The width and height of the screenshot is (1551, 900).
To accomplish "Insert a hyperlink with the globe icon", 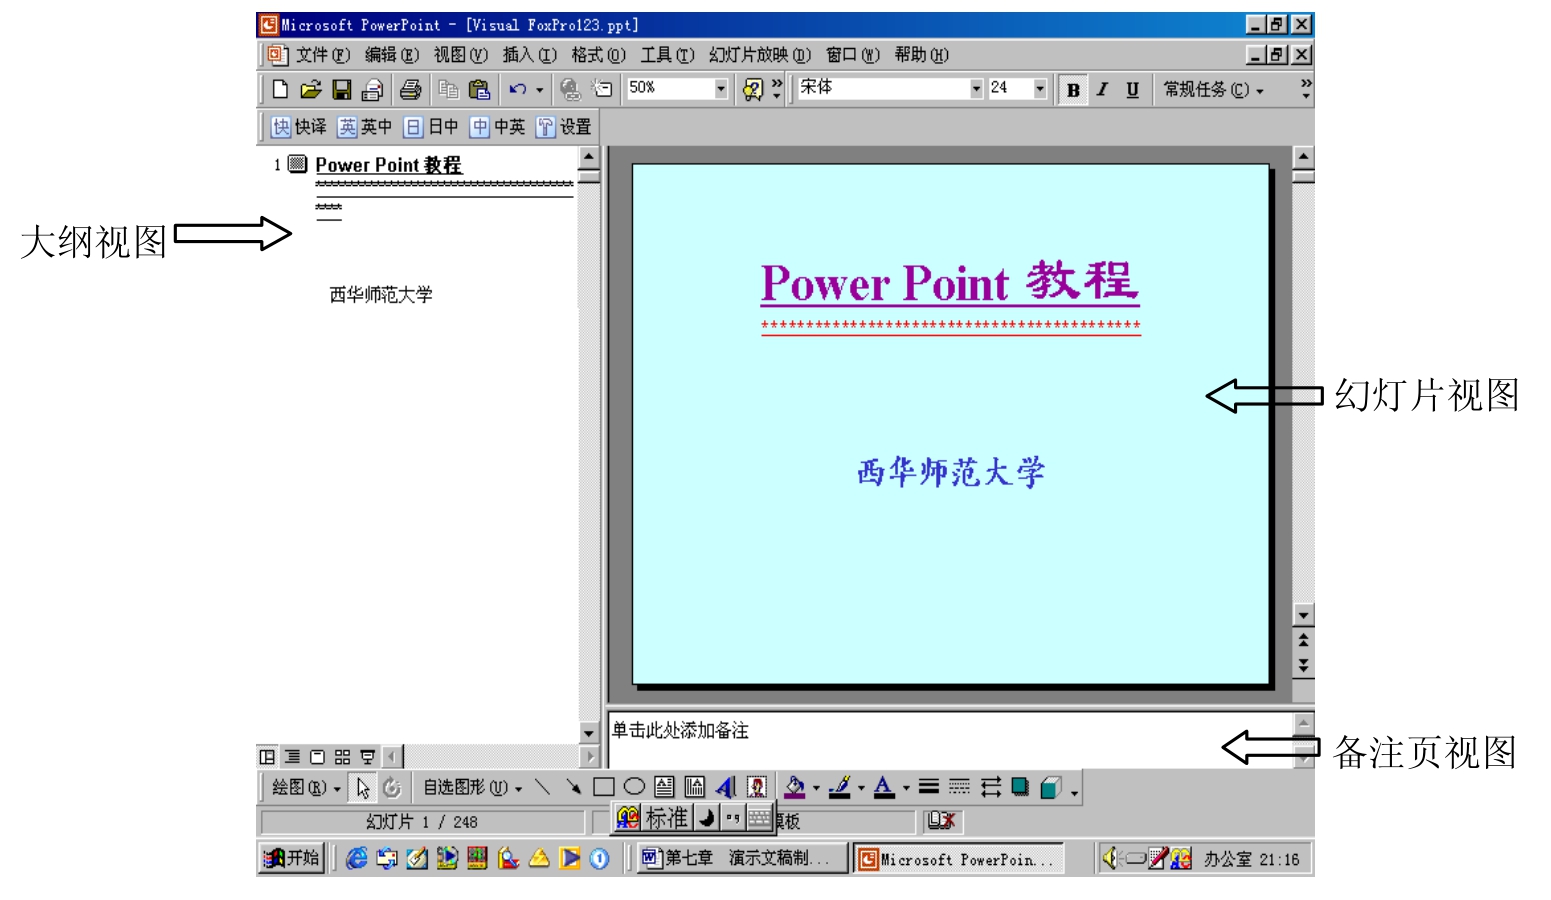I will click(570, 90).
